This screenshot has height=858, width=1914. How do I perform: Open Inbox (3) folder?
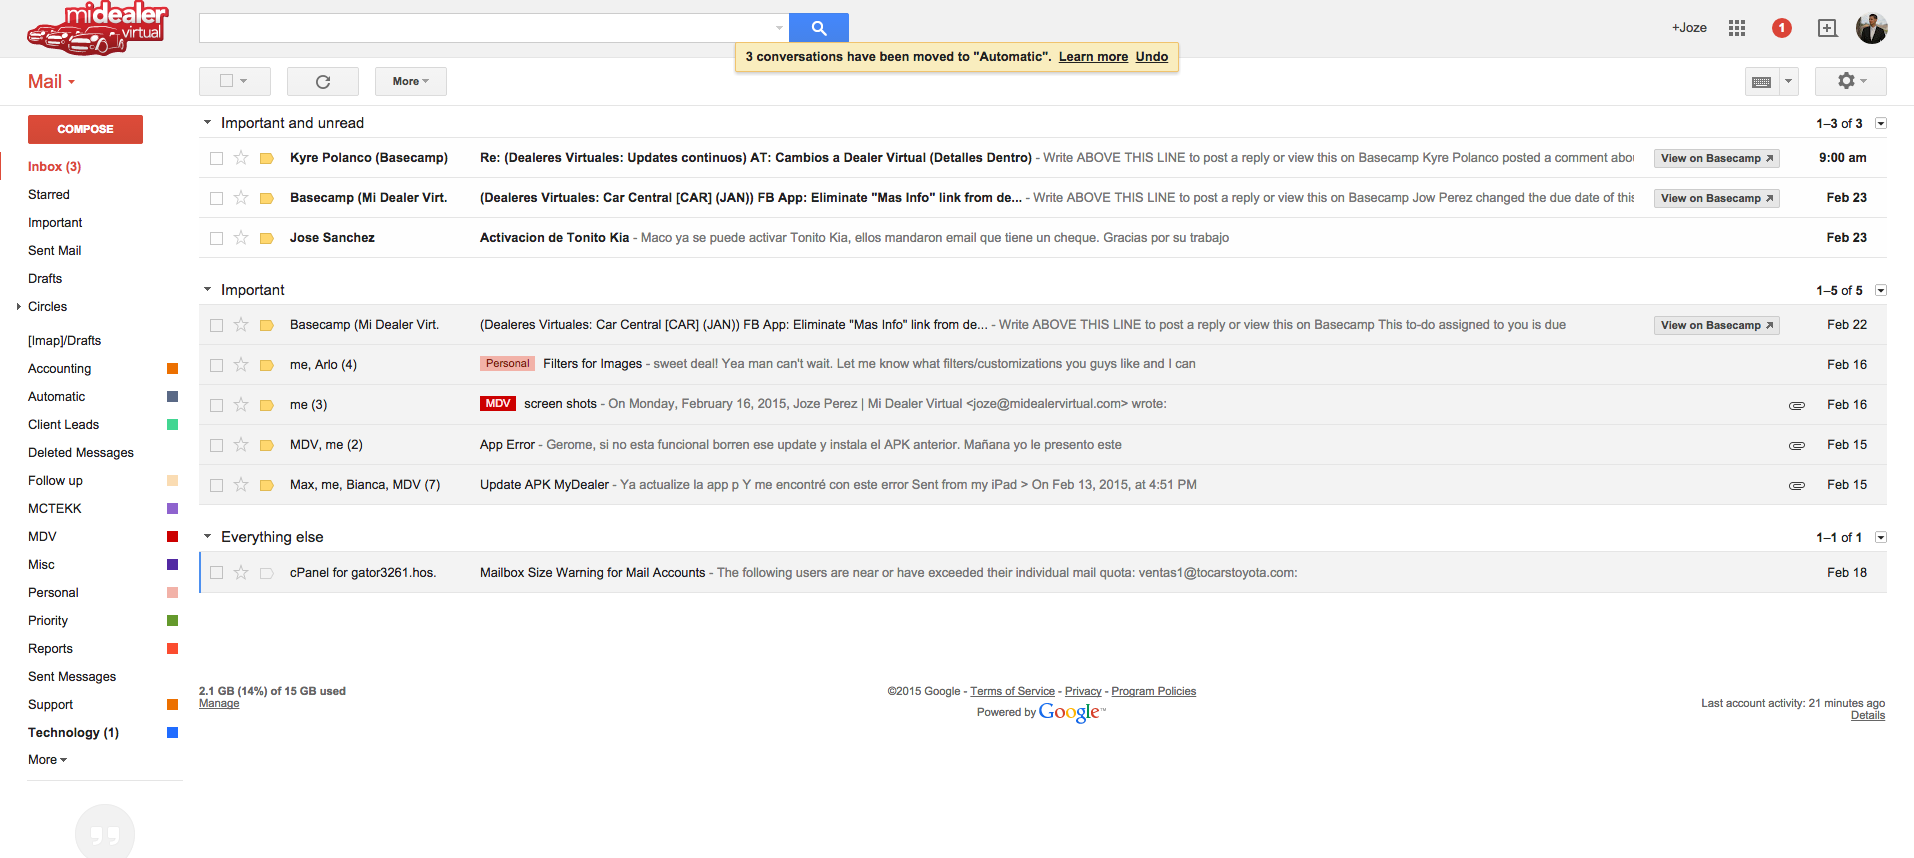pyautogui.click(x=55, y=167)
